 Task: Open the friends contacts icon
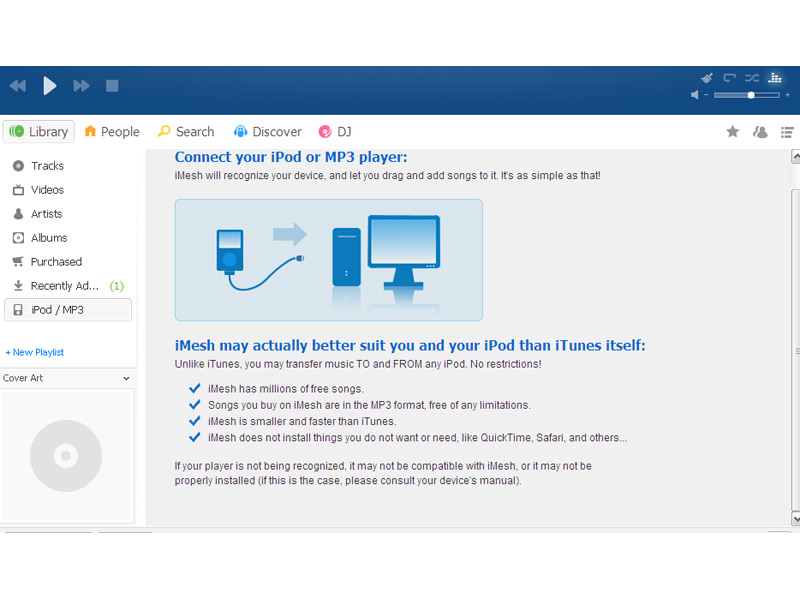point(760,132)
